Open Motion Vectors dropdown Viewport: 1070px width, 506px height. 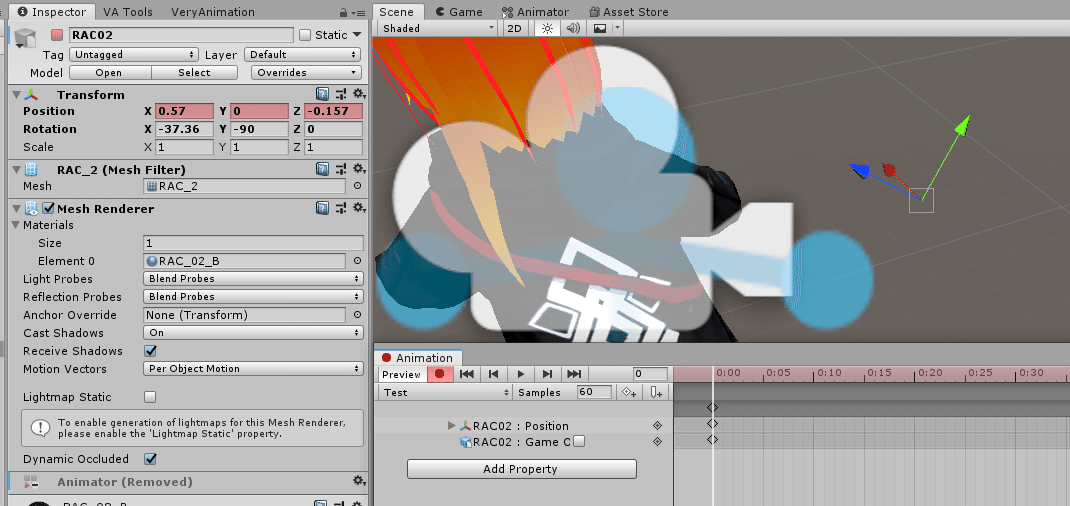coord(252,368)
